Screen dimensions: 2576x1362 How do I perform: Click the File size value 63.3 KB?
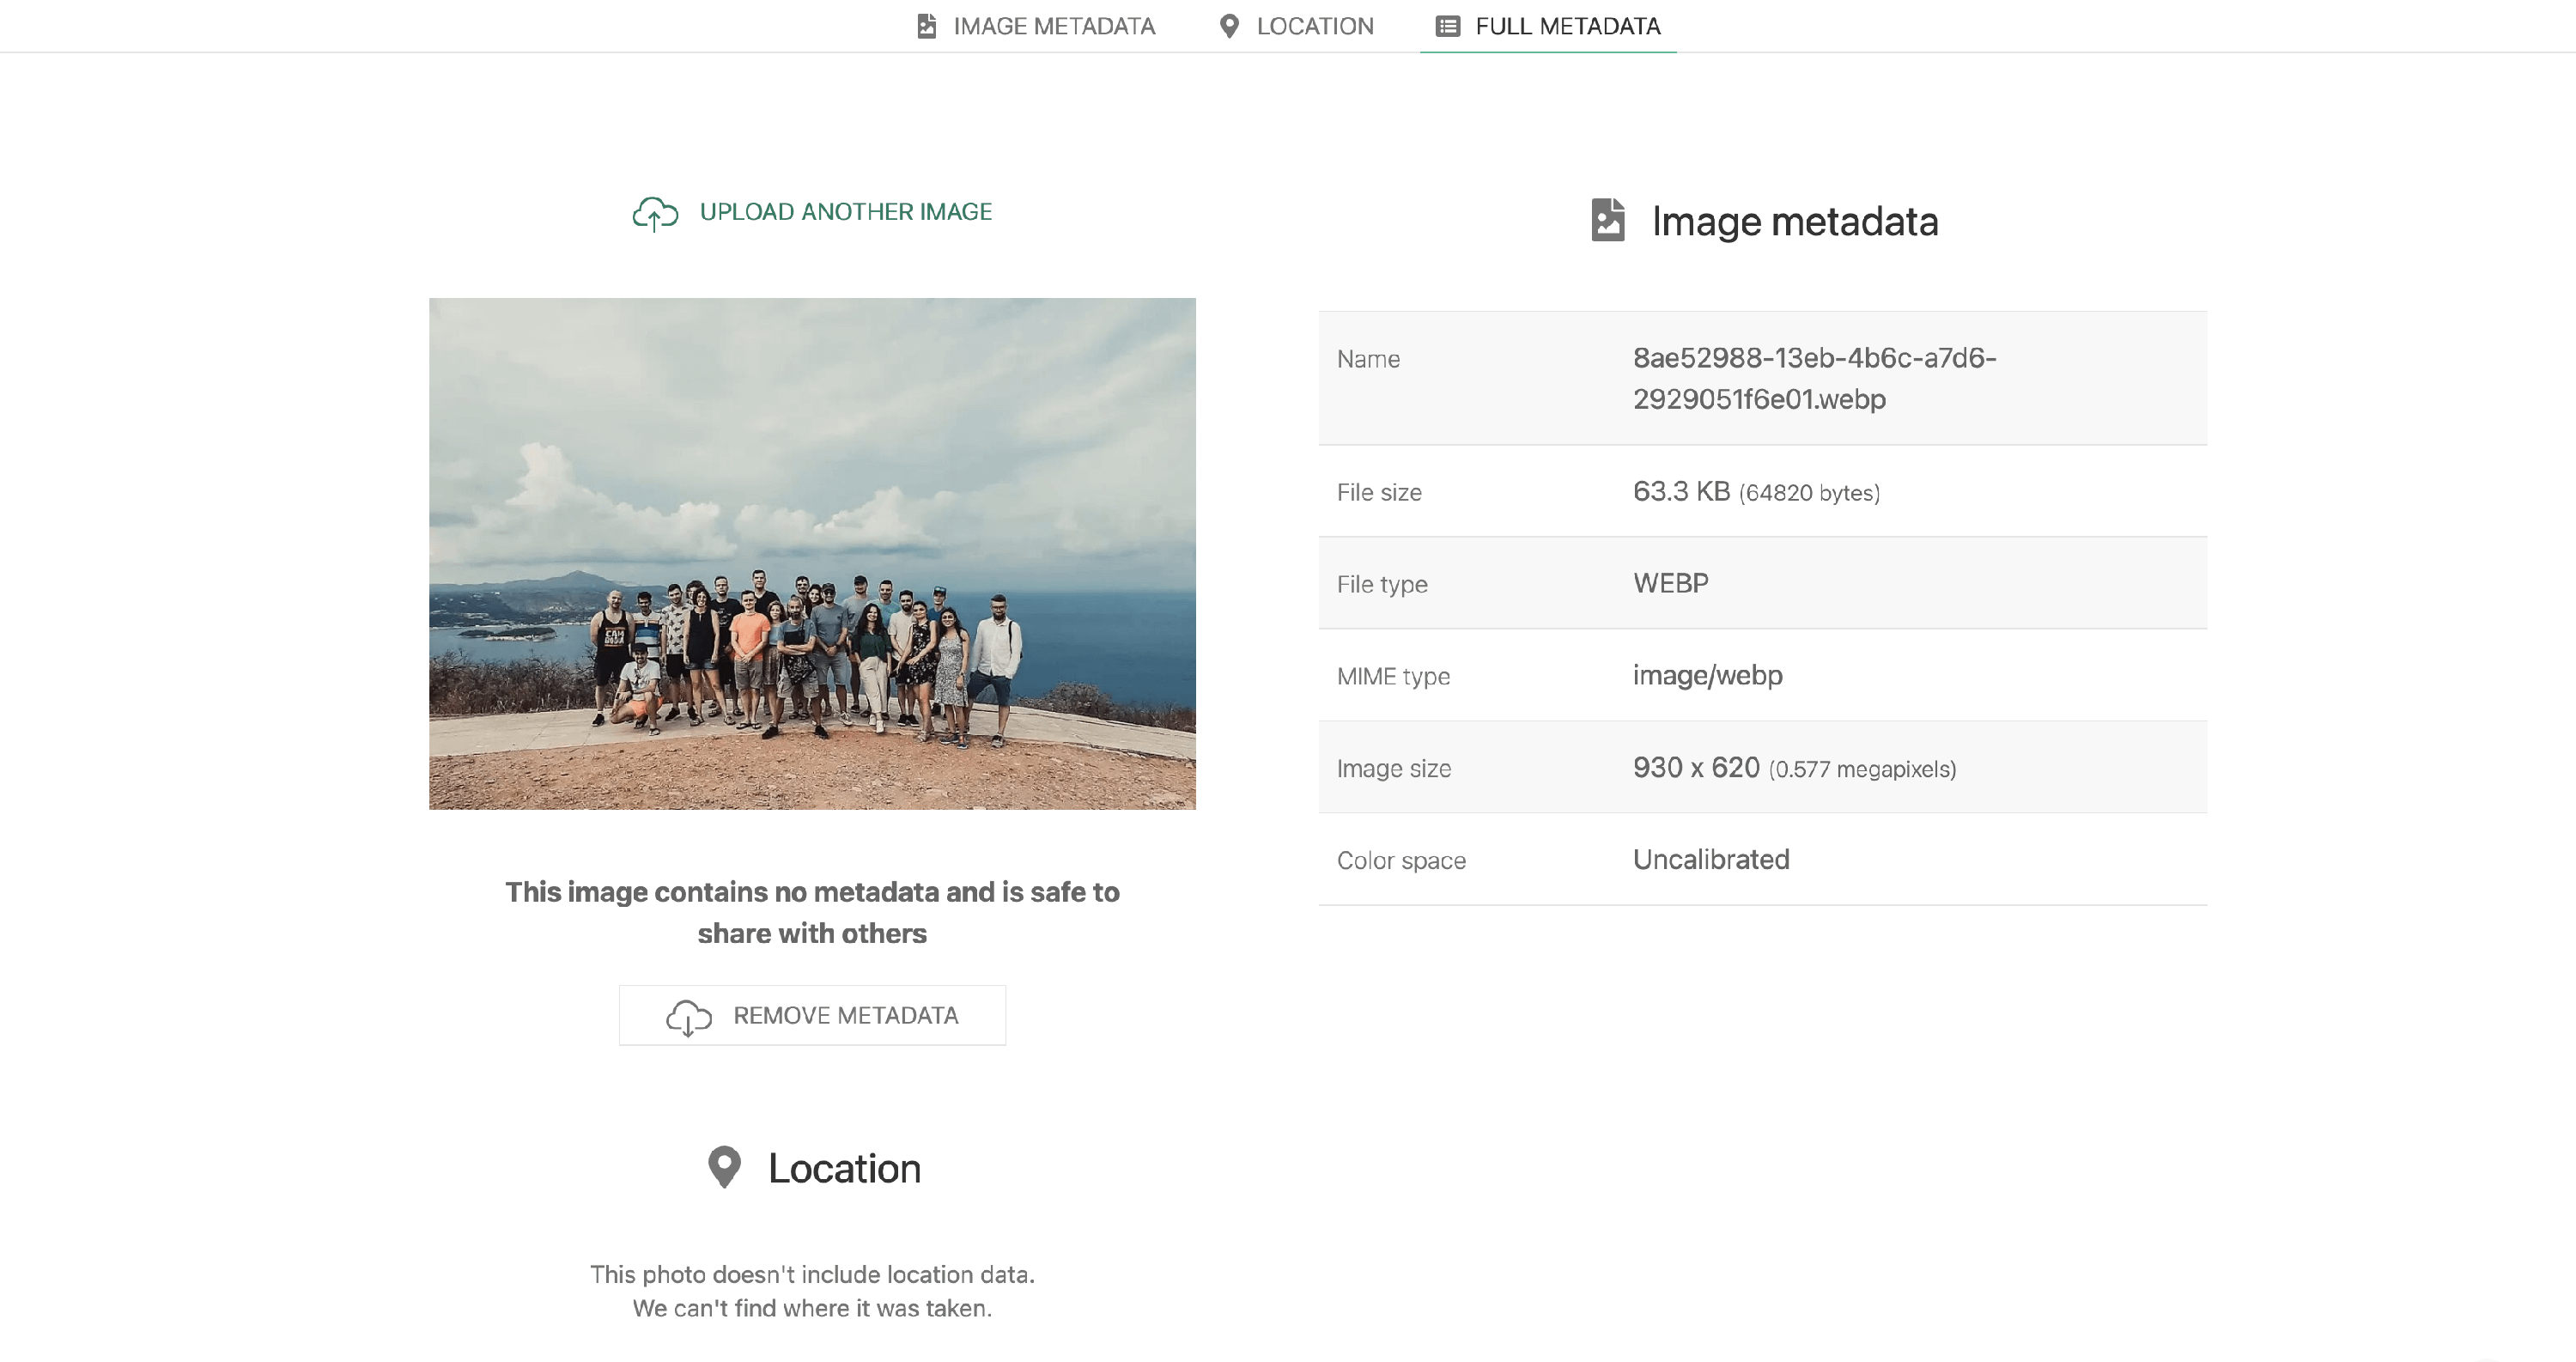tap(1681, 491)
